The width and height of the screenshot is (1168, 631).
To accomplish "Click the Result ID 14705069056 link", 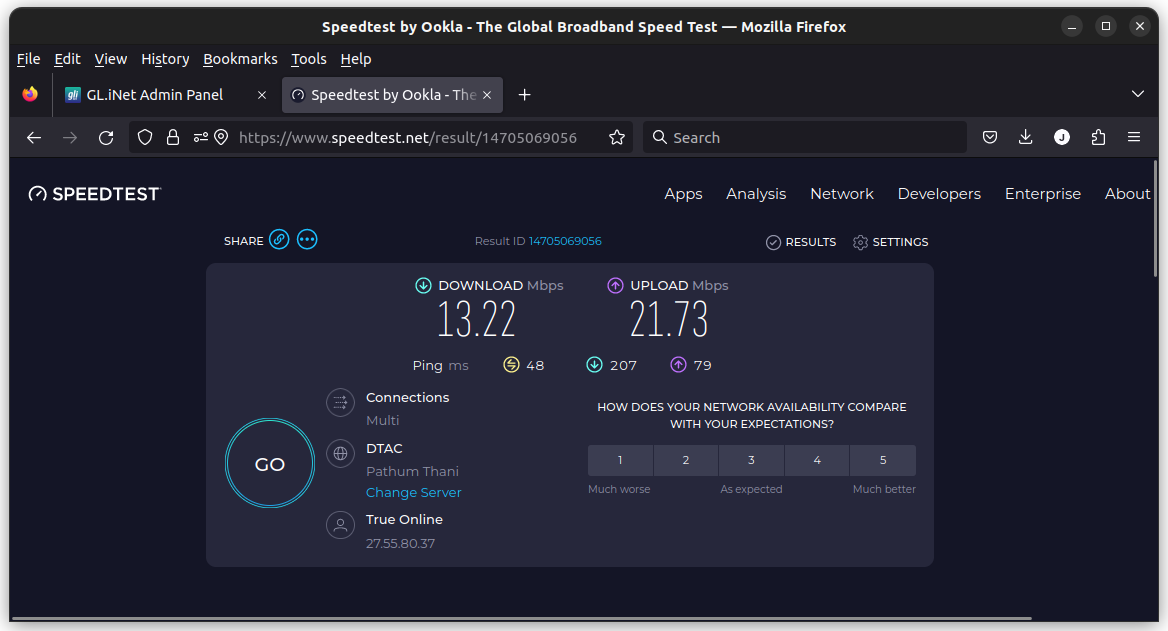I will [565, 241].
